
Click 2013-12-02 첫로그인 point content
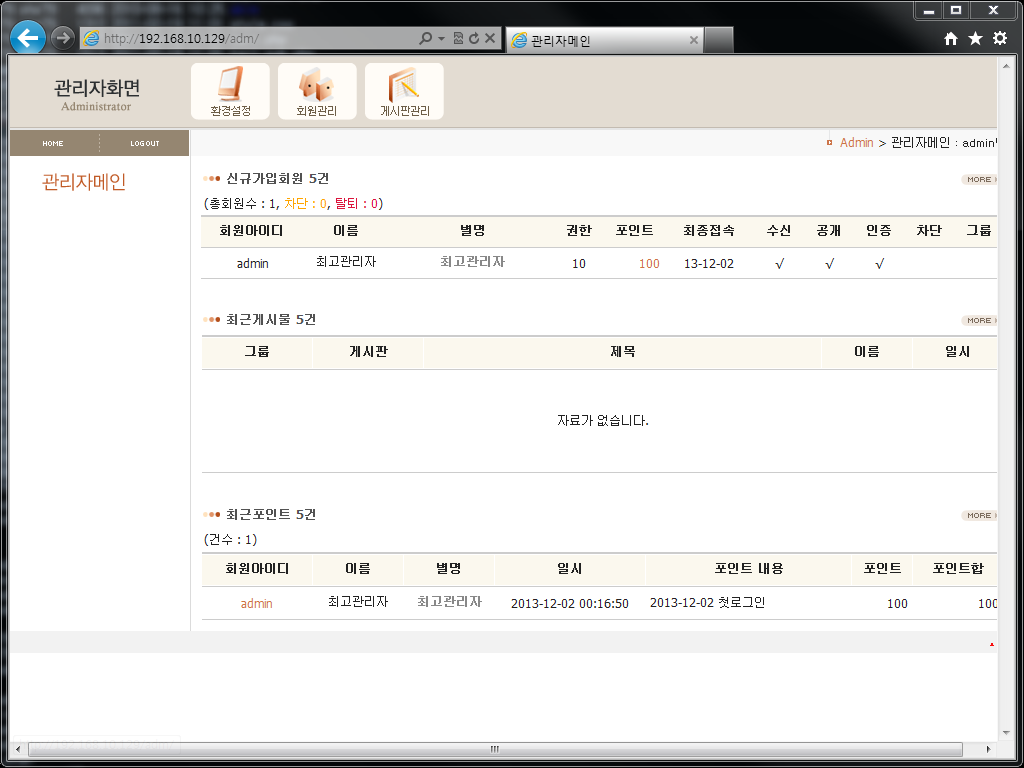(707, 602)
